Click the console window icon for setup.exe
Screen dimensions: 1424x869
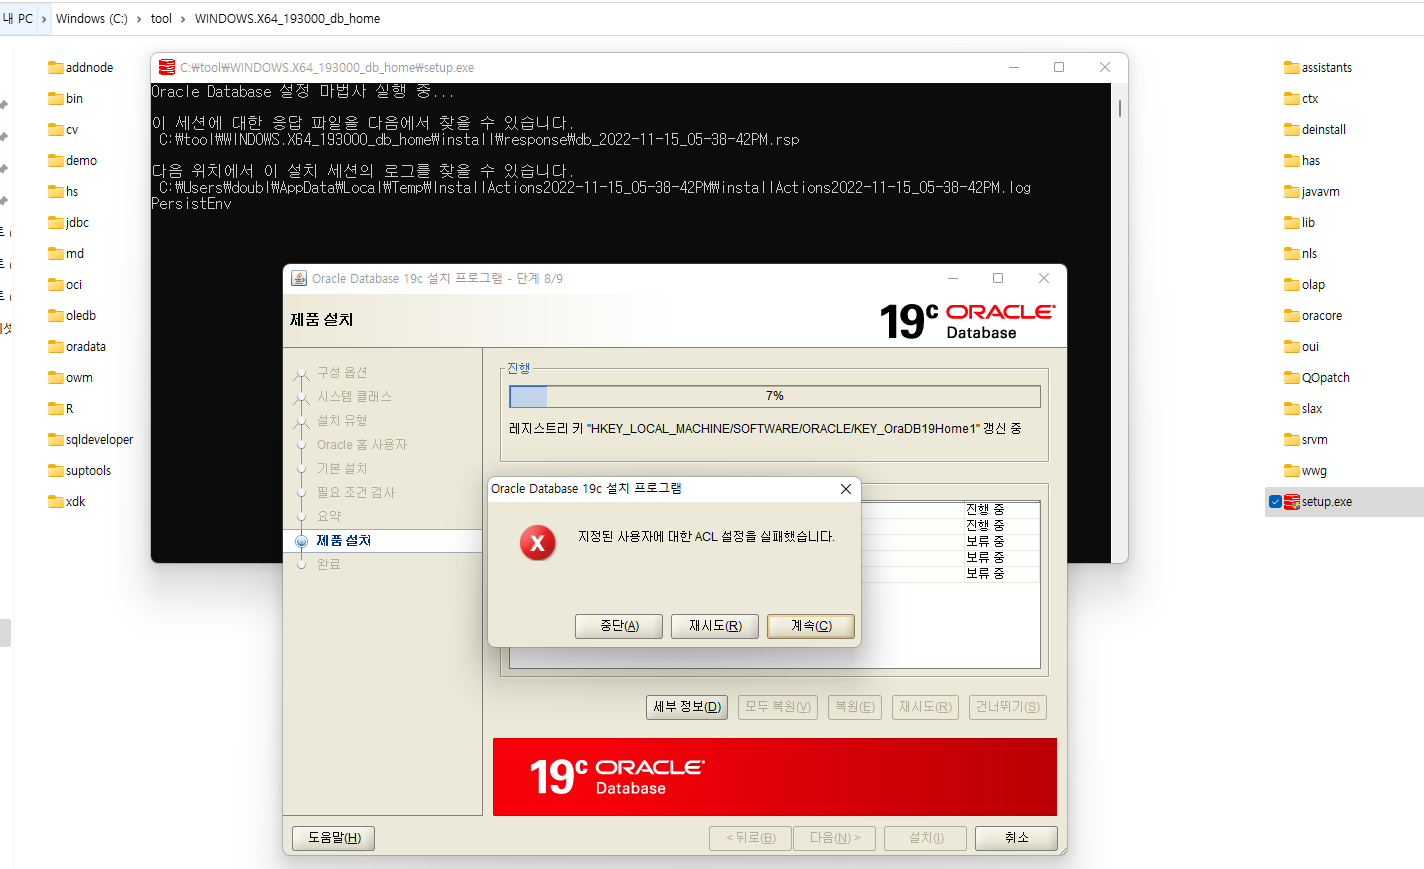[x=167, y=67]
